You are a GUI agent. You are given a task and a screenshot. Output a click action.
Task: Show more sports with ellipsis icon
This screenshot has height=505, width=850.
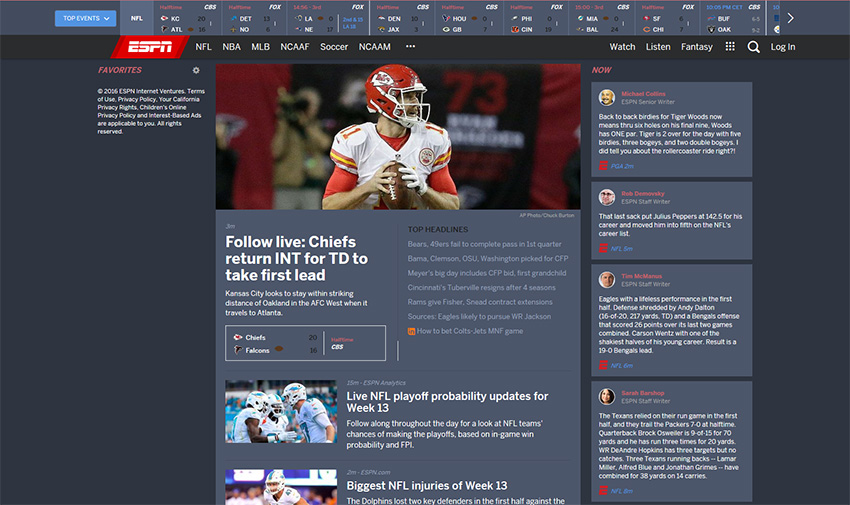(x=410, y=47)
